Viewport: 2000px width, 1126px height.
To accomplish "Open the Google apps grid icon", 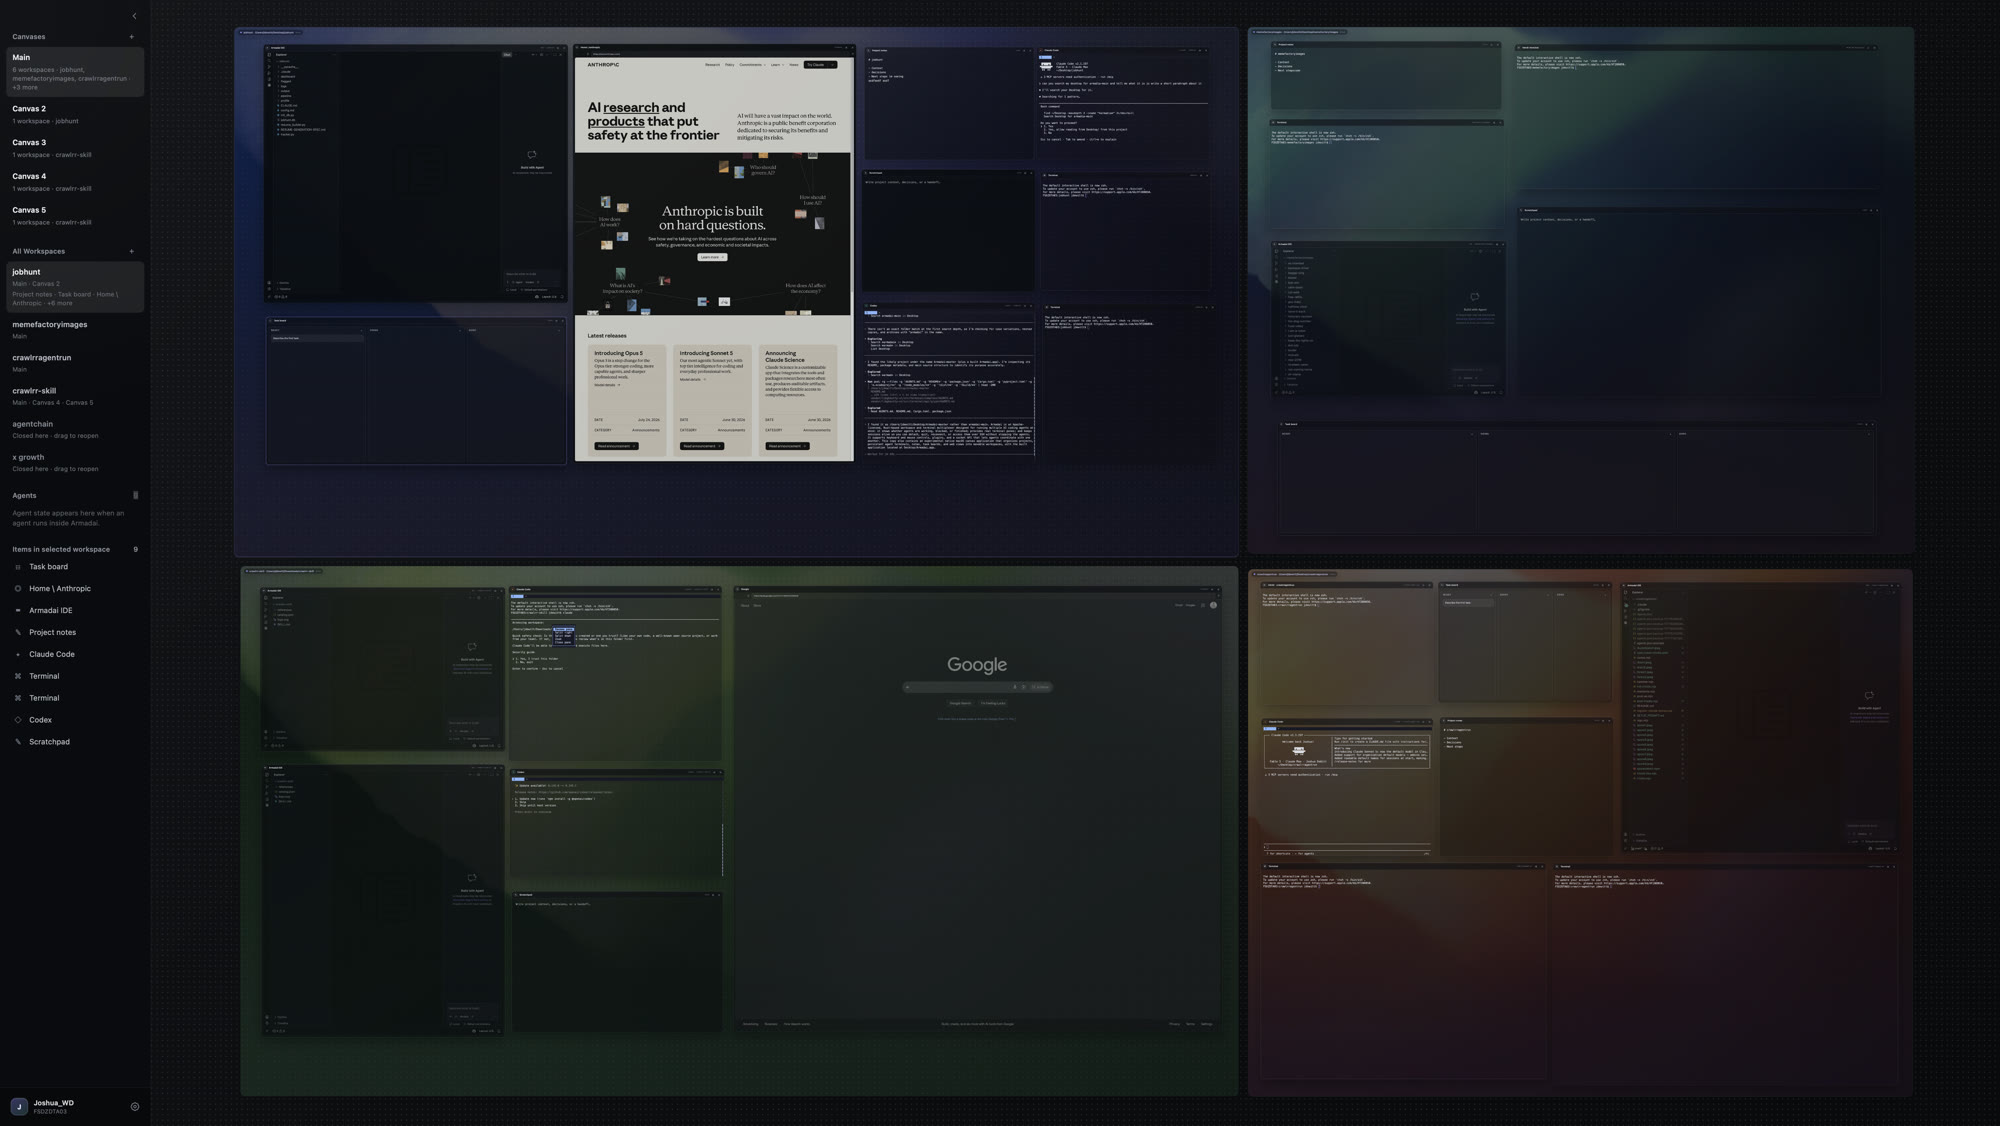I will coord(1203,605).
